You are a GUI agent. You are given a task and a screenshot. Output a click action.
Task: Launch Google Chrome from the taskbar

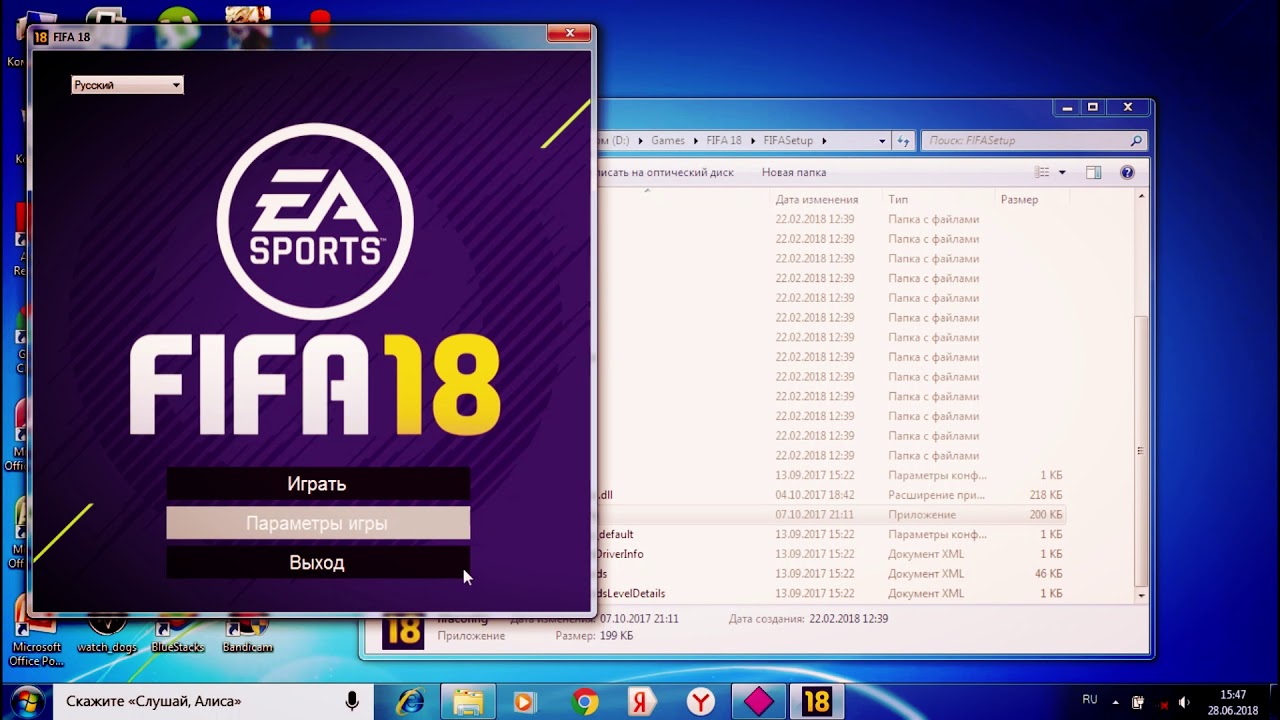pos(585,702)
